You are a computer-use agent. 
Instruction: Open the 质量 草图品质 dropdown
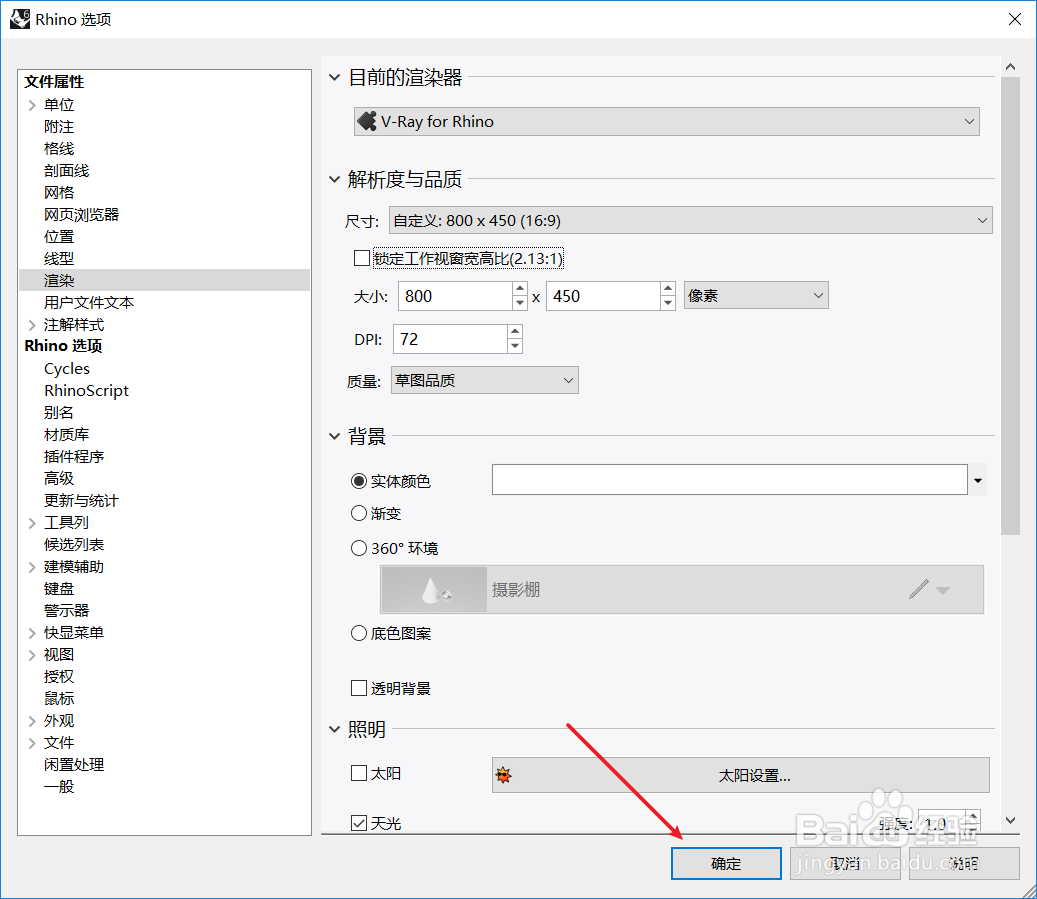[x=485, y=380]
